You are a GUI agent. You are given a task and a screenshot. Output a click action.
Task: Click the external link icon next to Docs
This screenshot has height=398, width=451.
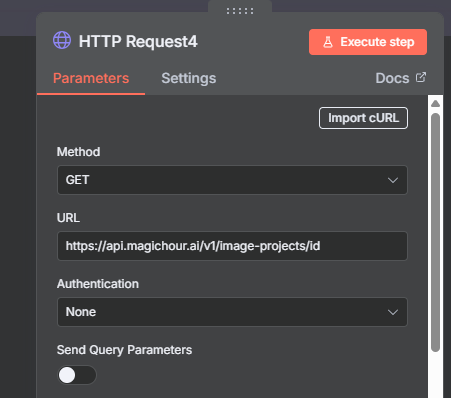pos(421,77)
